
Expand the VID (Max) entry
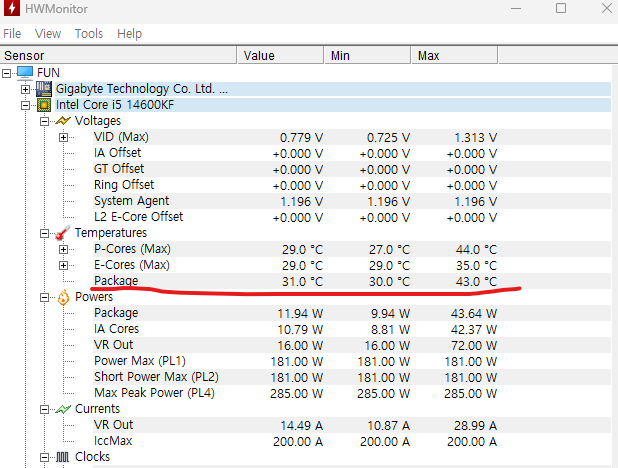(63, 138)
